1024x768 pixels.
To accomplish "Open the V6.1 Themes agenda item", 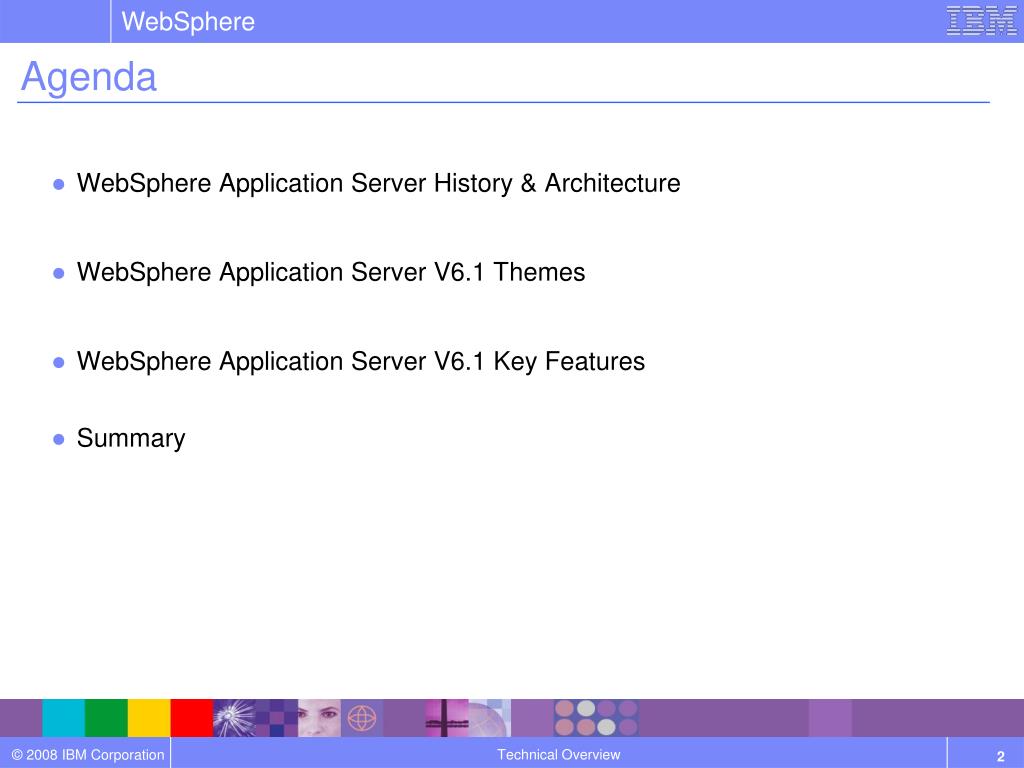I will pyautogui.click(x=330, y=272).
